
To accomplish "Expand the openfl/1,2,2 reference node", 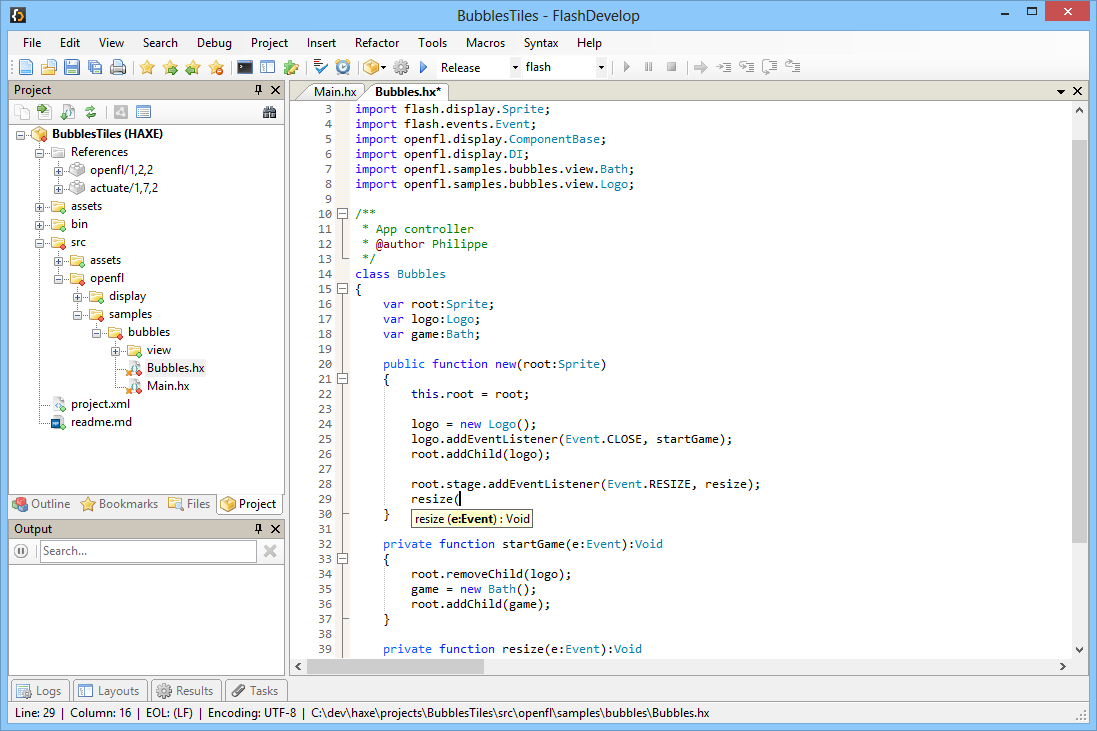I will point(58,169).
